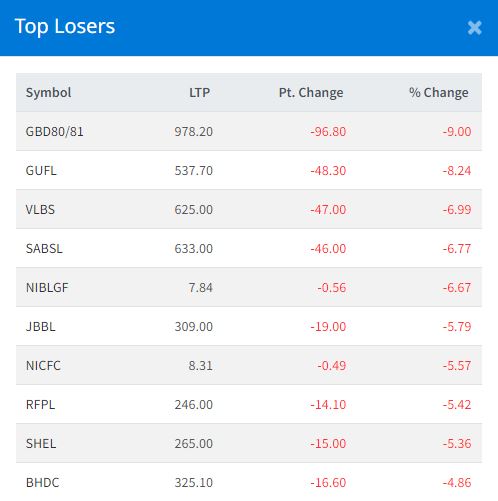Open the RFPL symbol
498x501 pixels.
[40, 405]
